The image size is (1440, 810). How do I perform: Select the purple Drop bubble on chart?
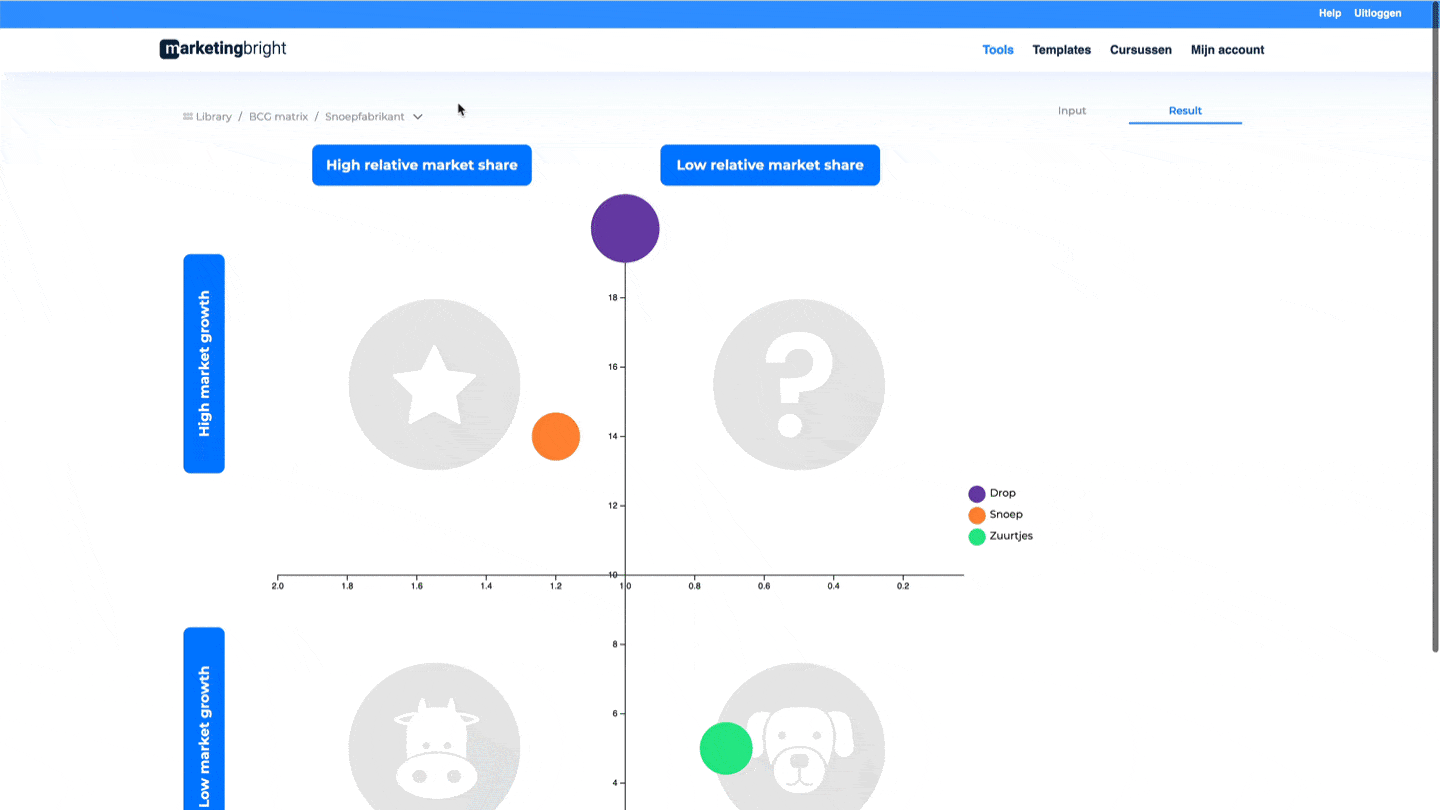pyautogui.click(x=625, y=228)
